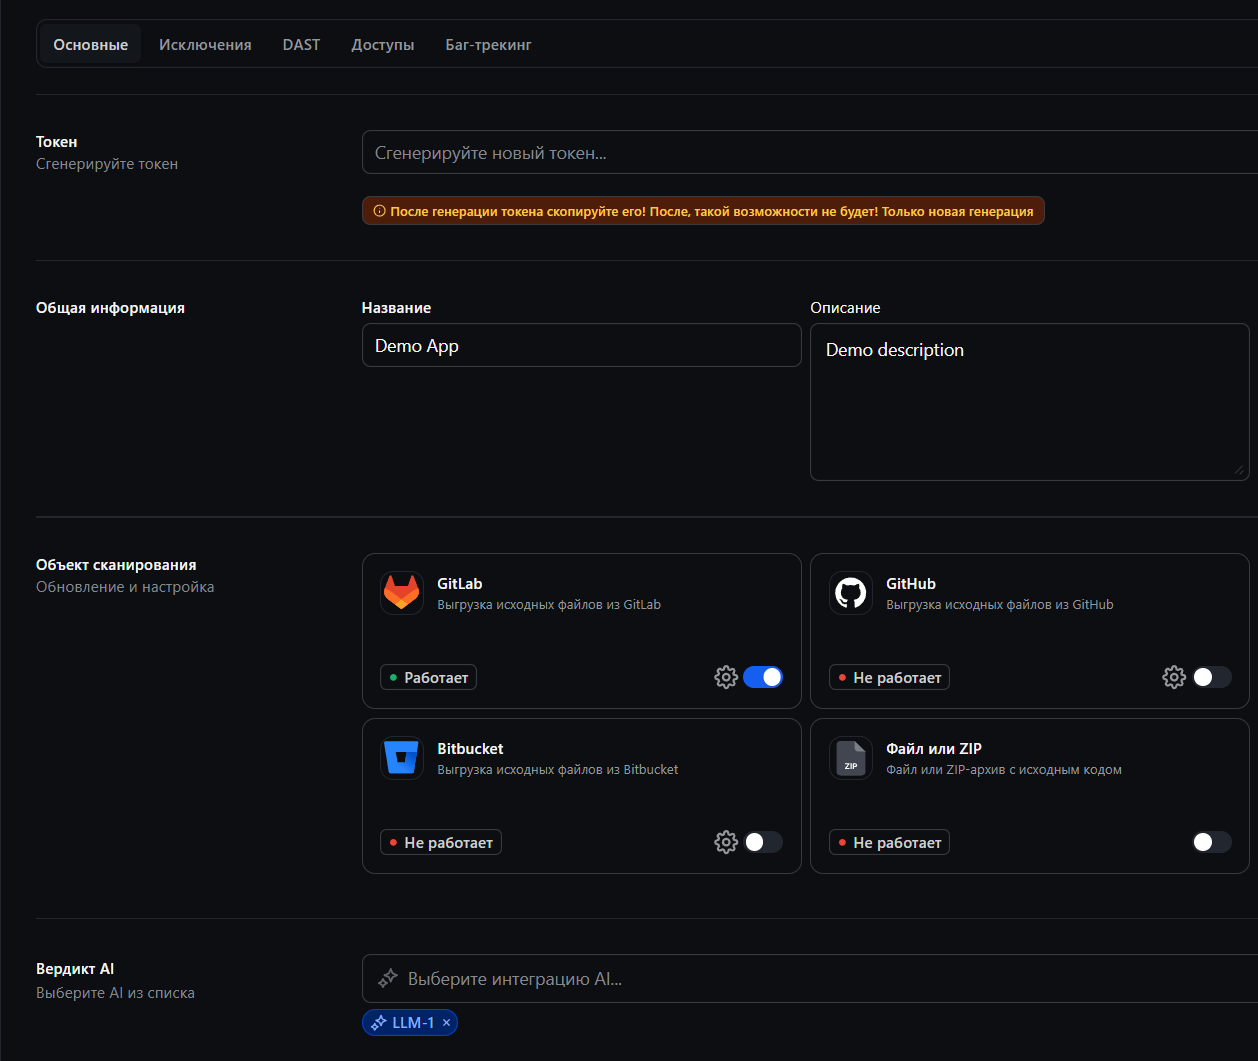Open the Выберите интеграцию AI dropdown
This screenshot has height=1061, width=1258.
(810, 978)
